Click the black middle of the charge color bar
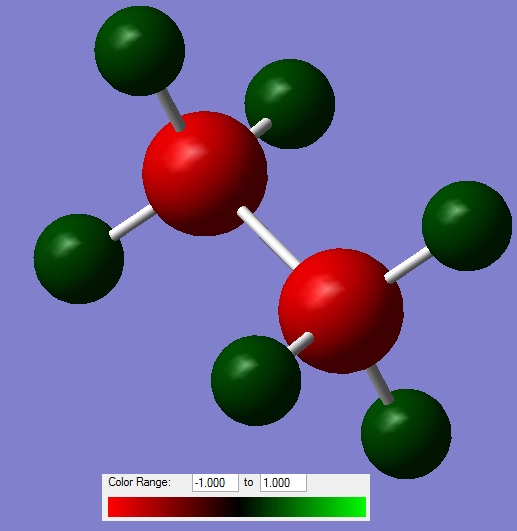 pyautogui.click(x=237, y=507)
